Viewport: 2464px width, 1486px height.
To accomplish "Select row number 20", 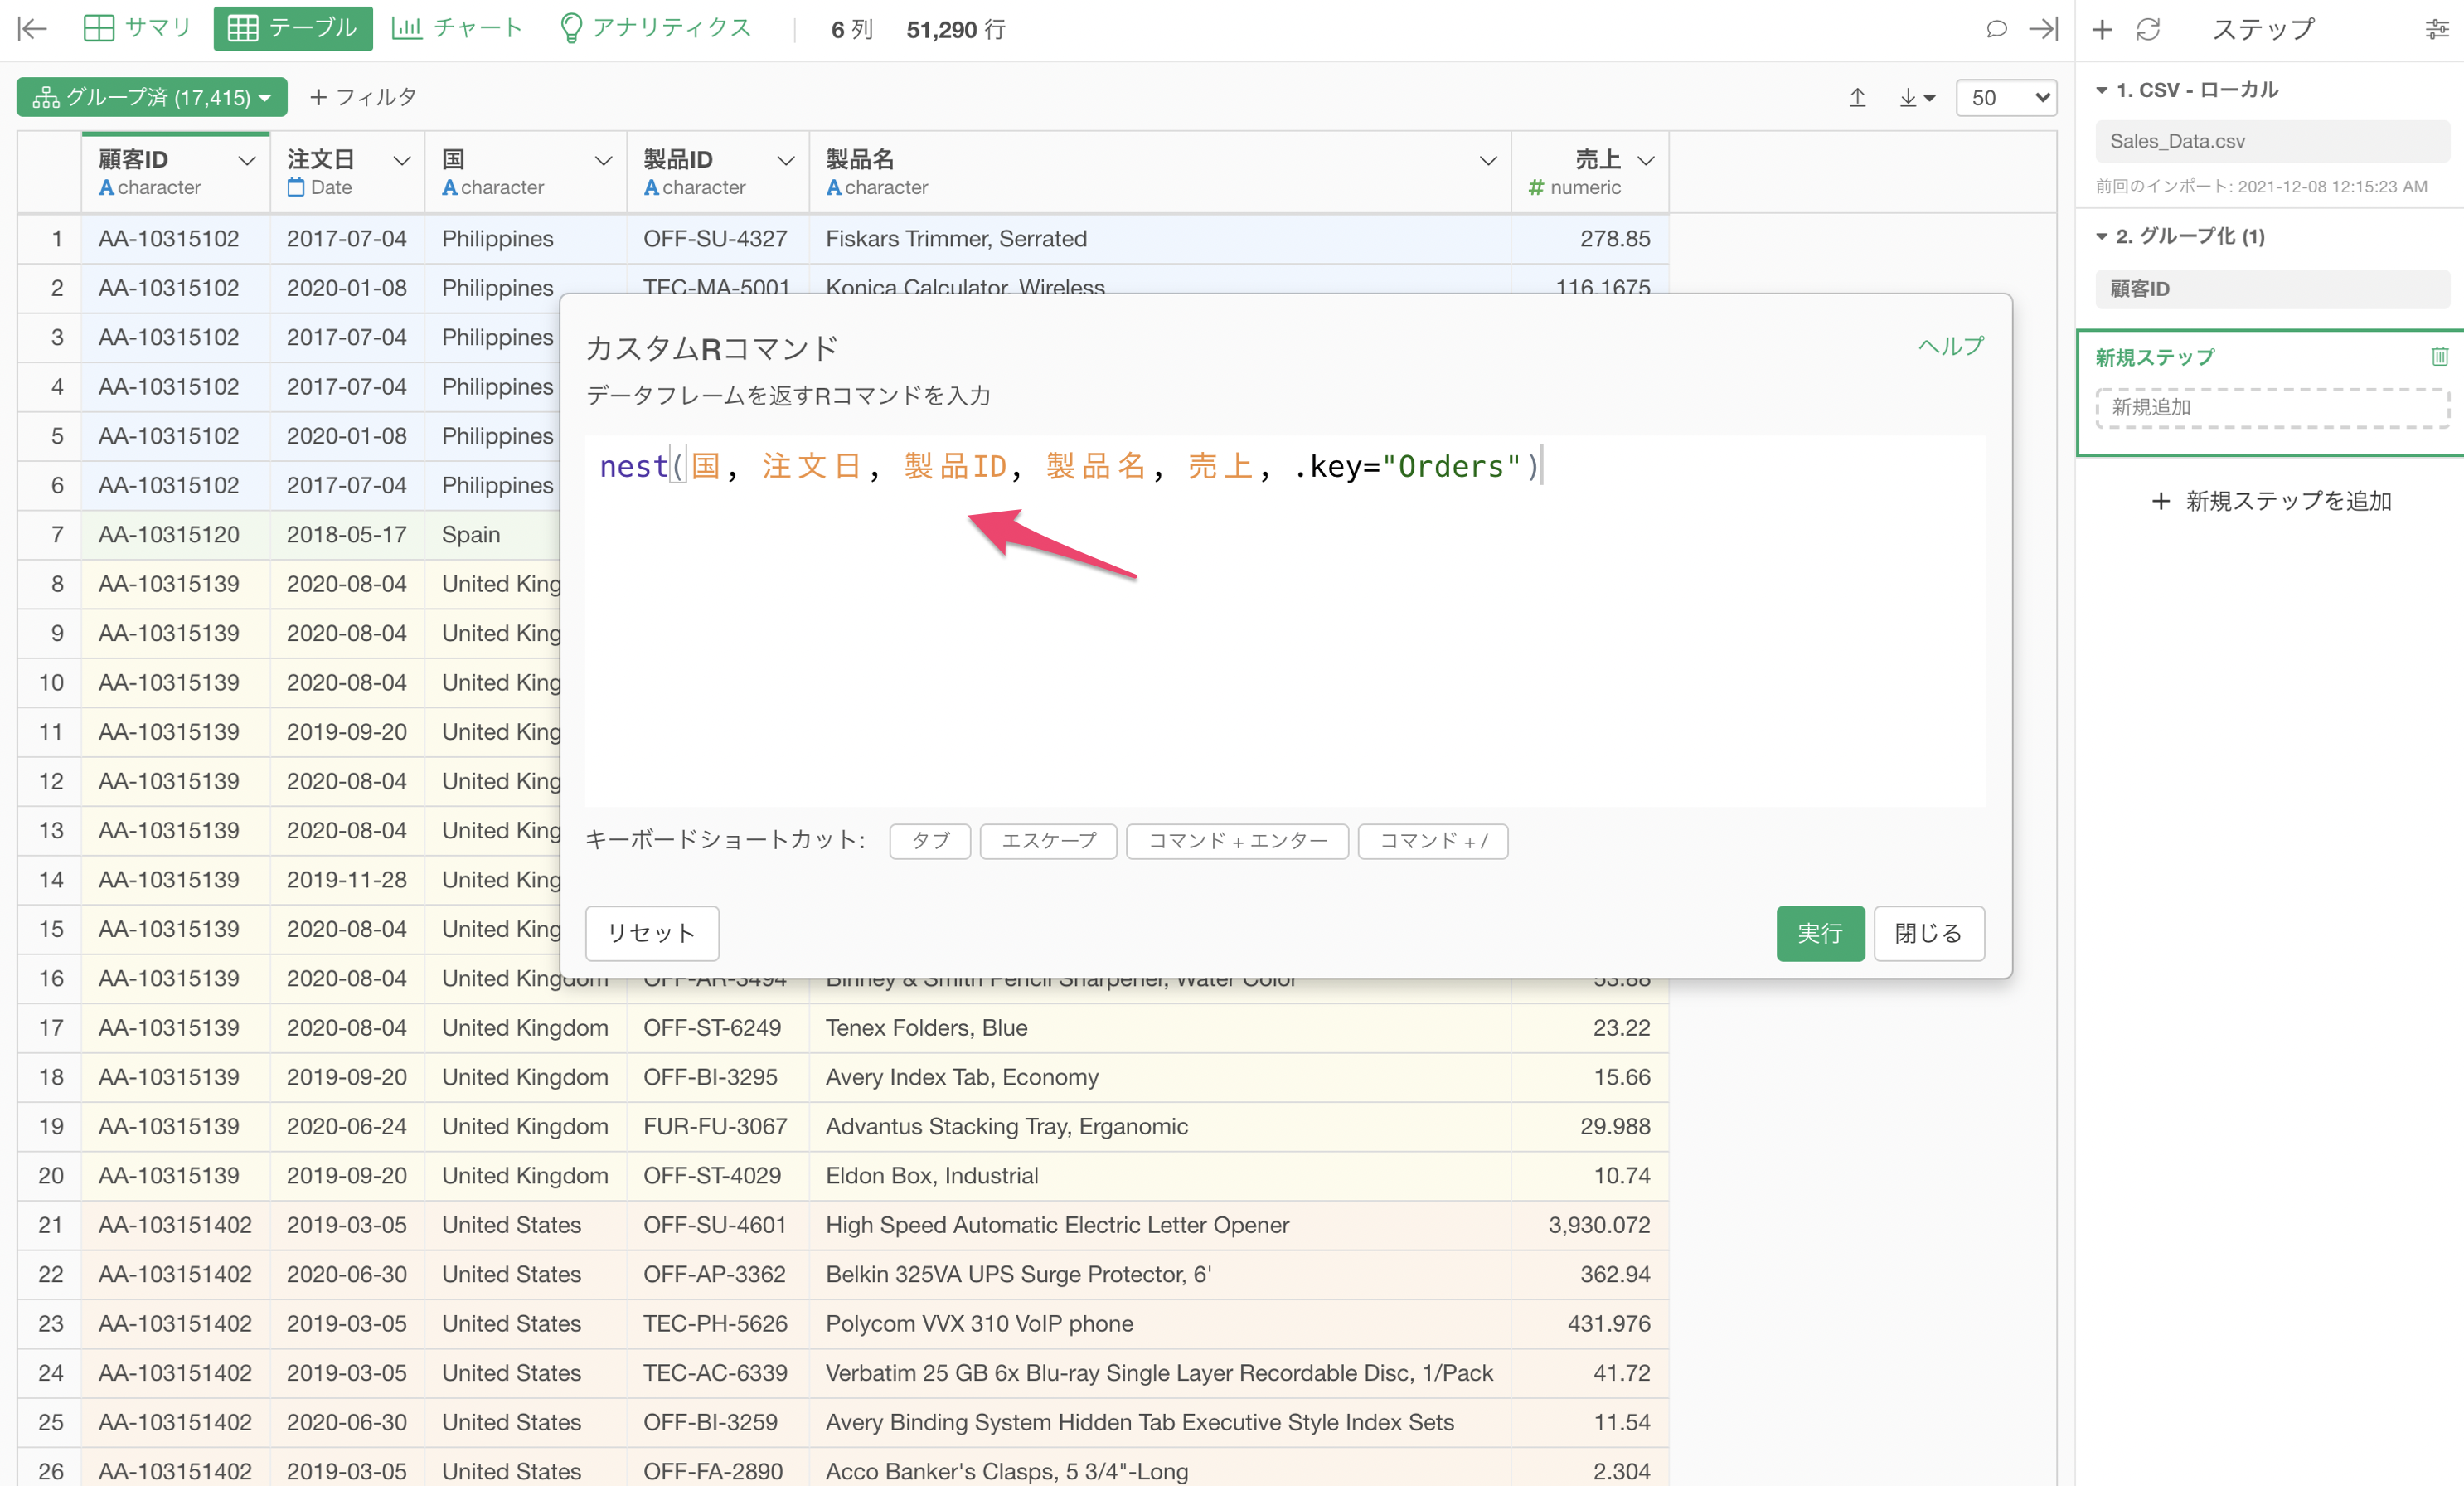I will tap(50, 1176).
